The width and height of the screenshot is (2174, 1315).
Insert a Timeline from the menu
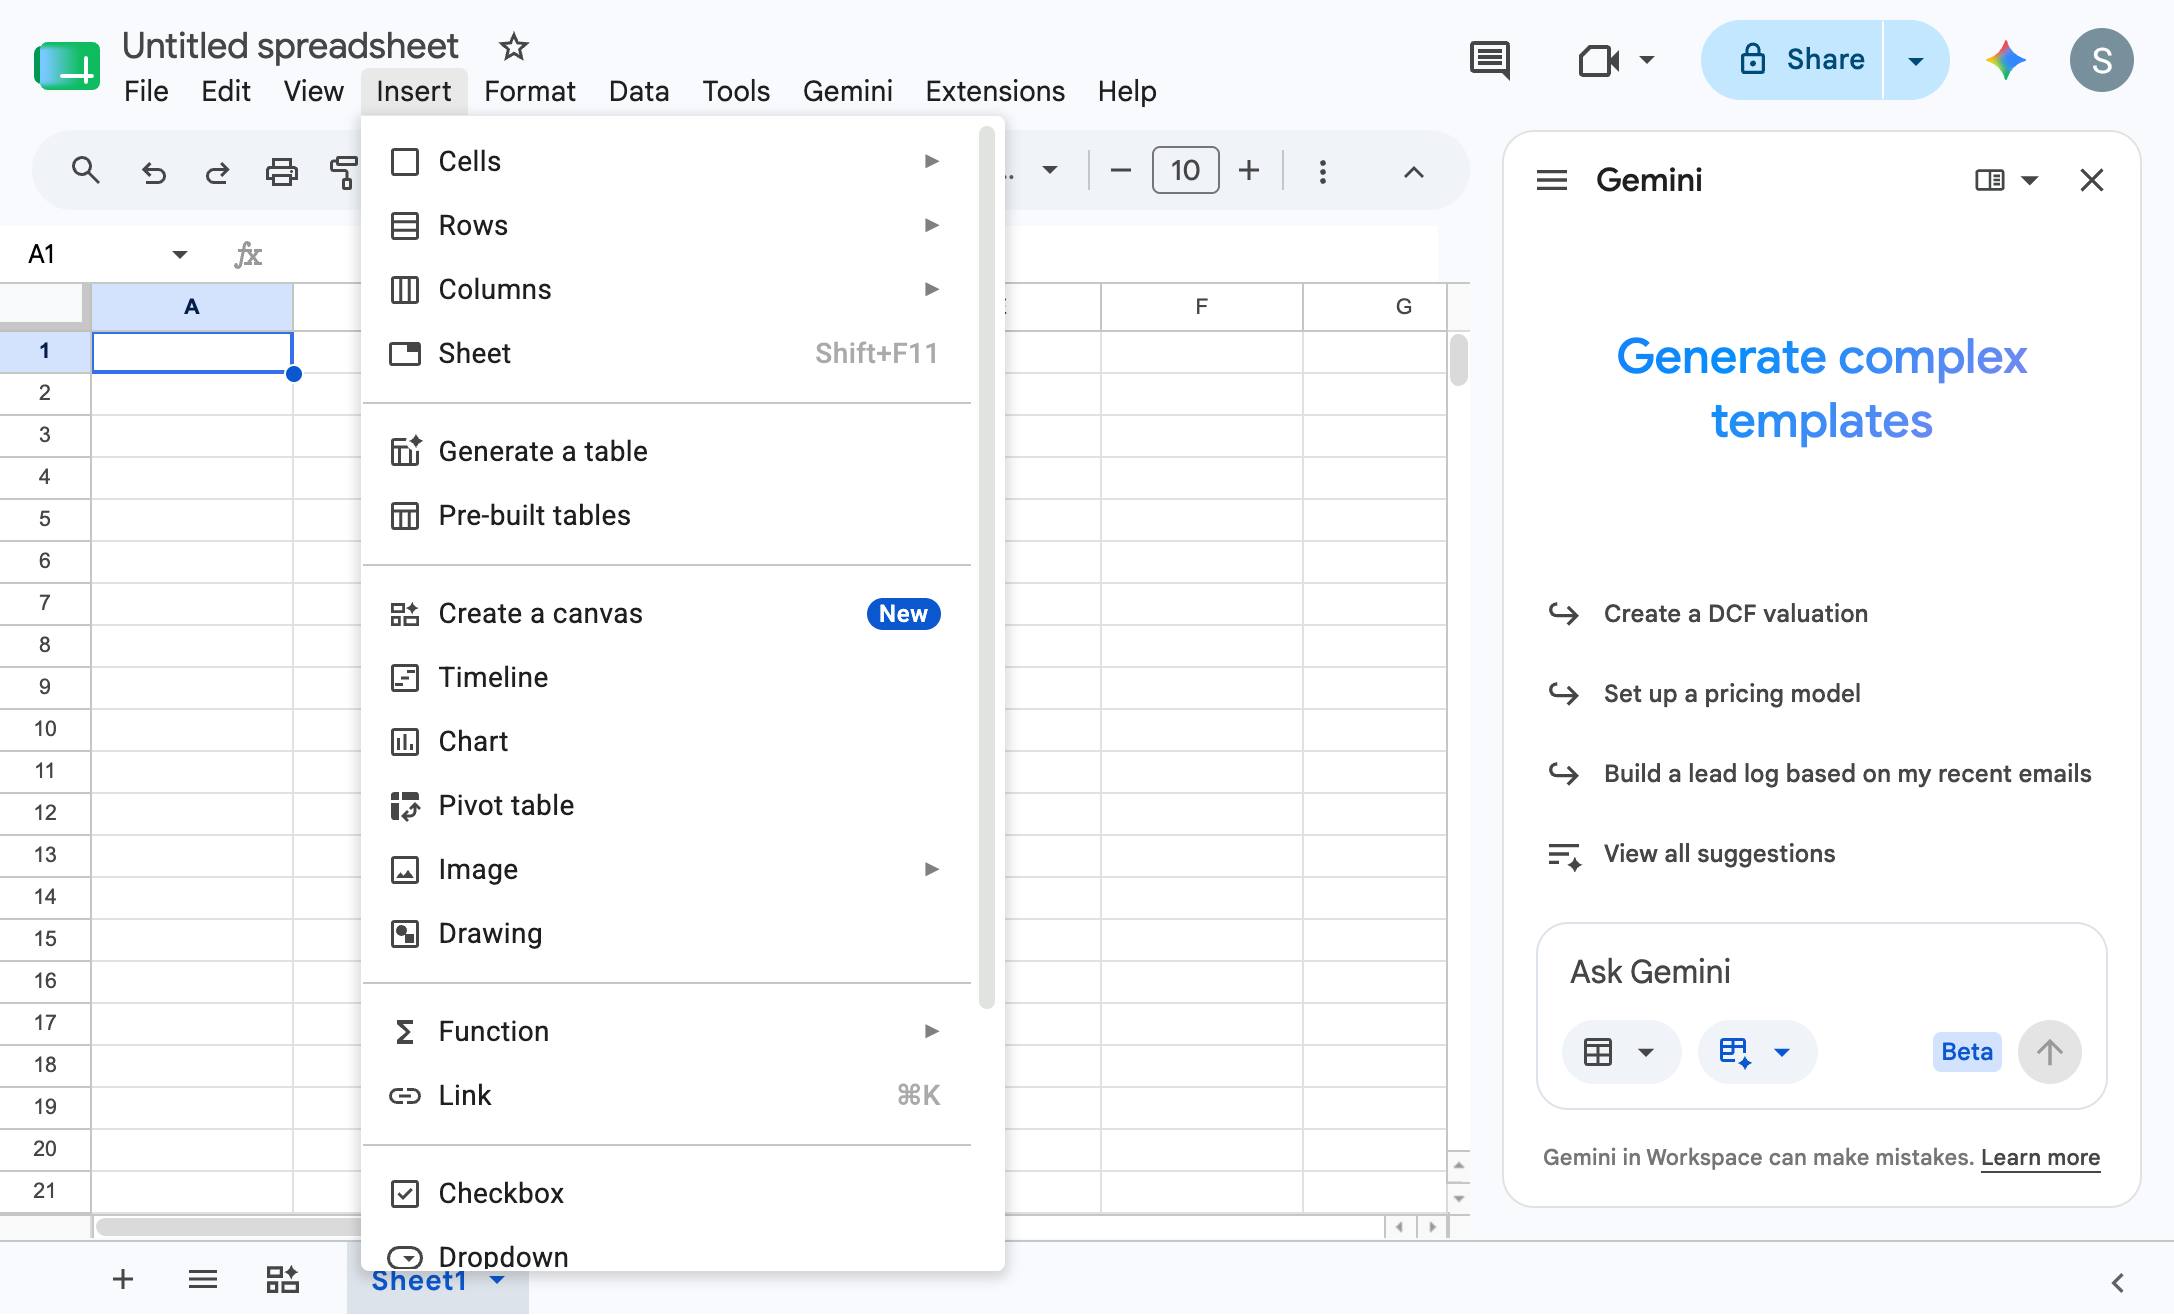(666, 677)
